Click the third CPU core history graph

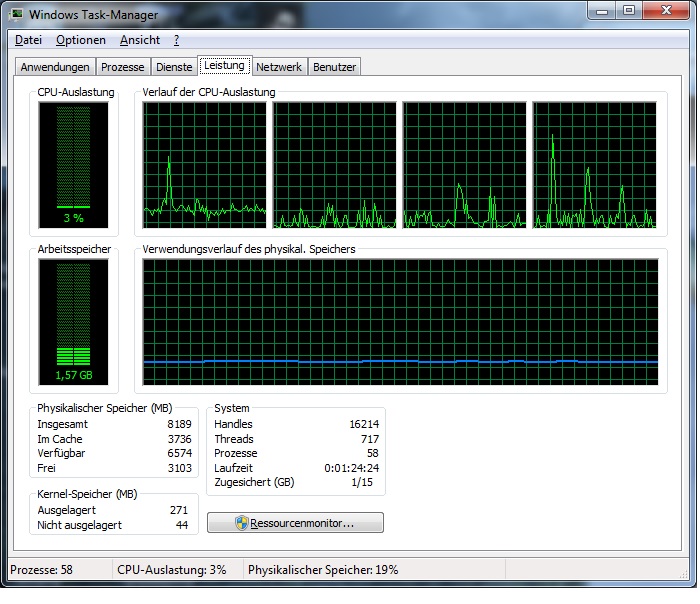[x=464, y=165]
